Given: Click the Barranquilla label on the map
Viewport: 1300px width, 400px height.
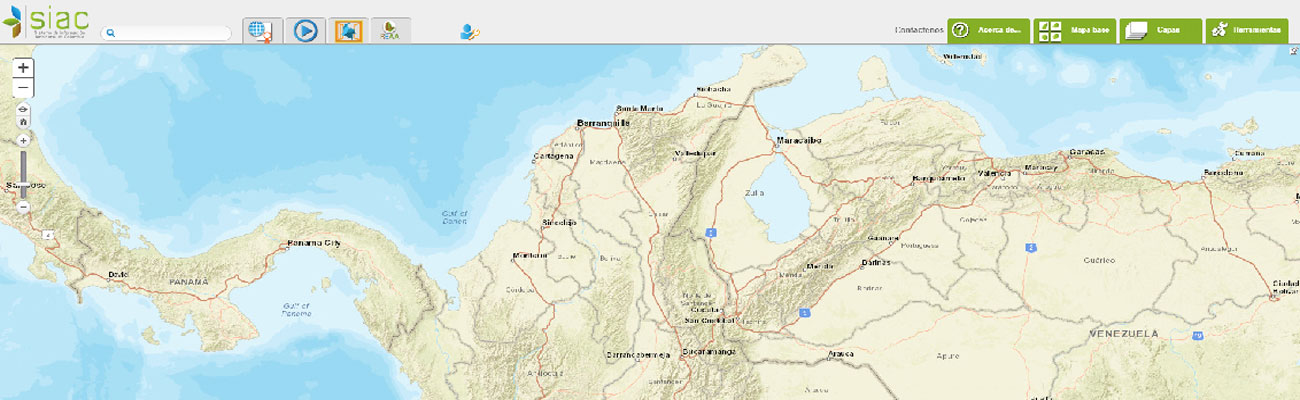Looking at the screenshot, I should pos(603,123).
